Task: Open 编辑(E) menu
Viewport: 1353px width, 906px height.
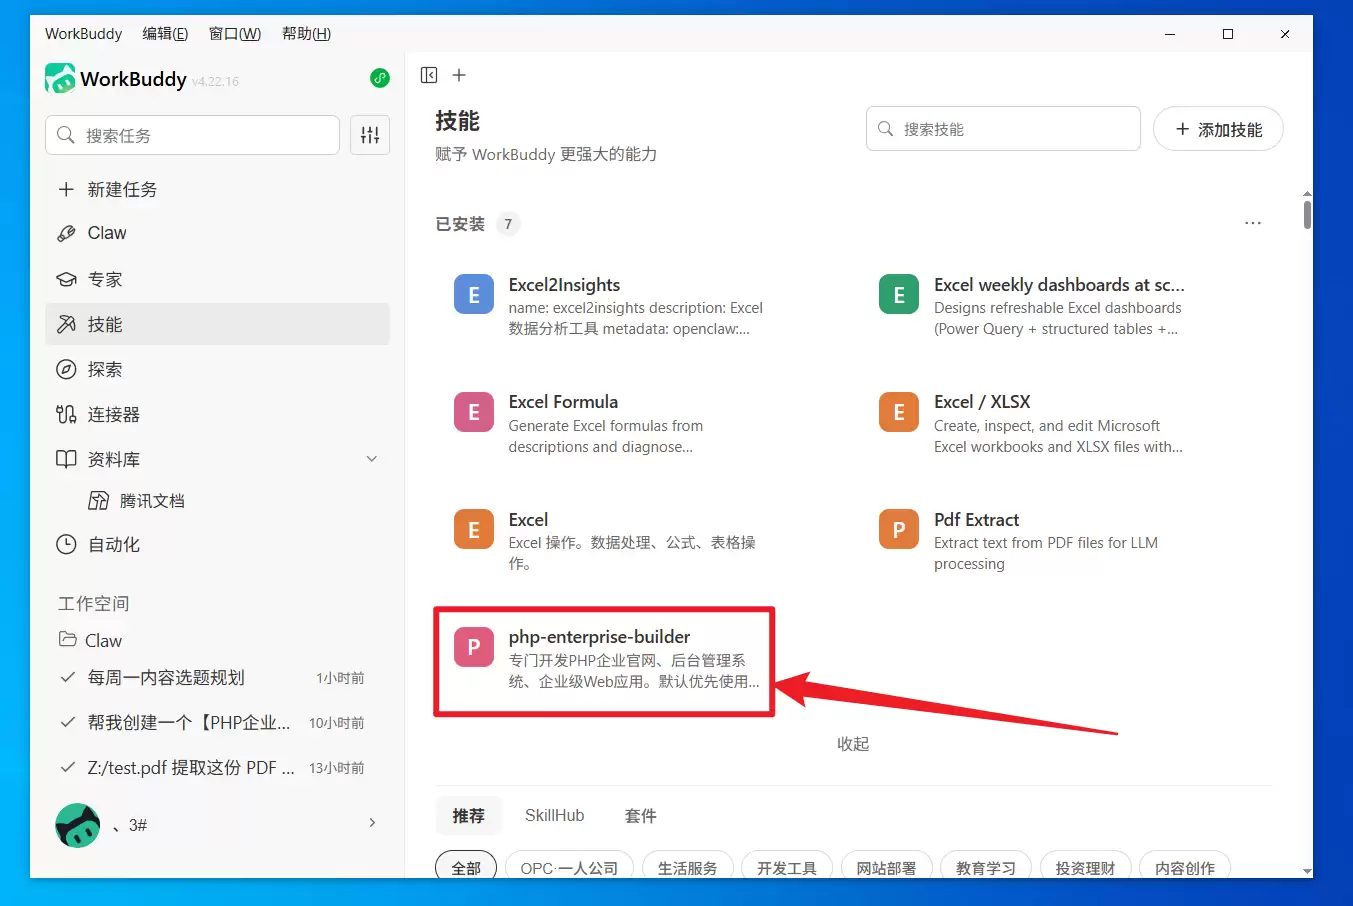Action: point(165,33)
